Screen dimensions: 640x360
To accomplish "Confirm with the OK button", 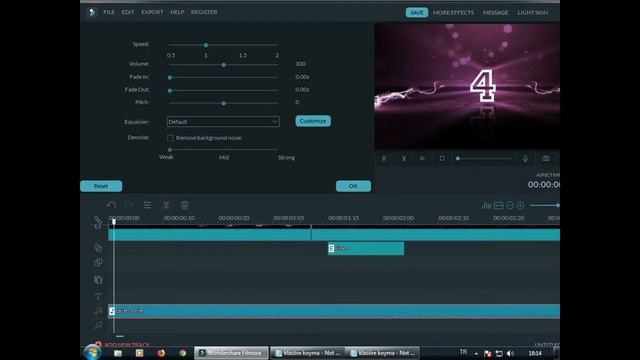I will pos(353,186).
